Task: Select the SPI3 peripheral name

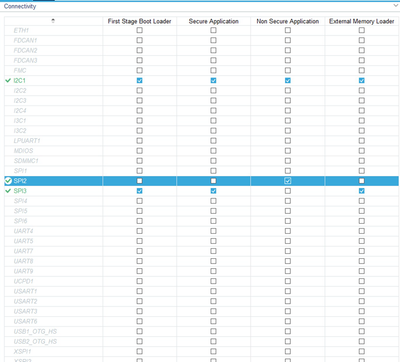Action: tap(20, 191)
